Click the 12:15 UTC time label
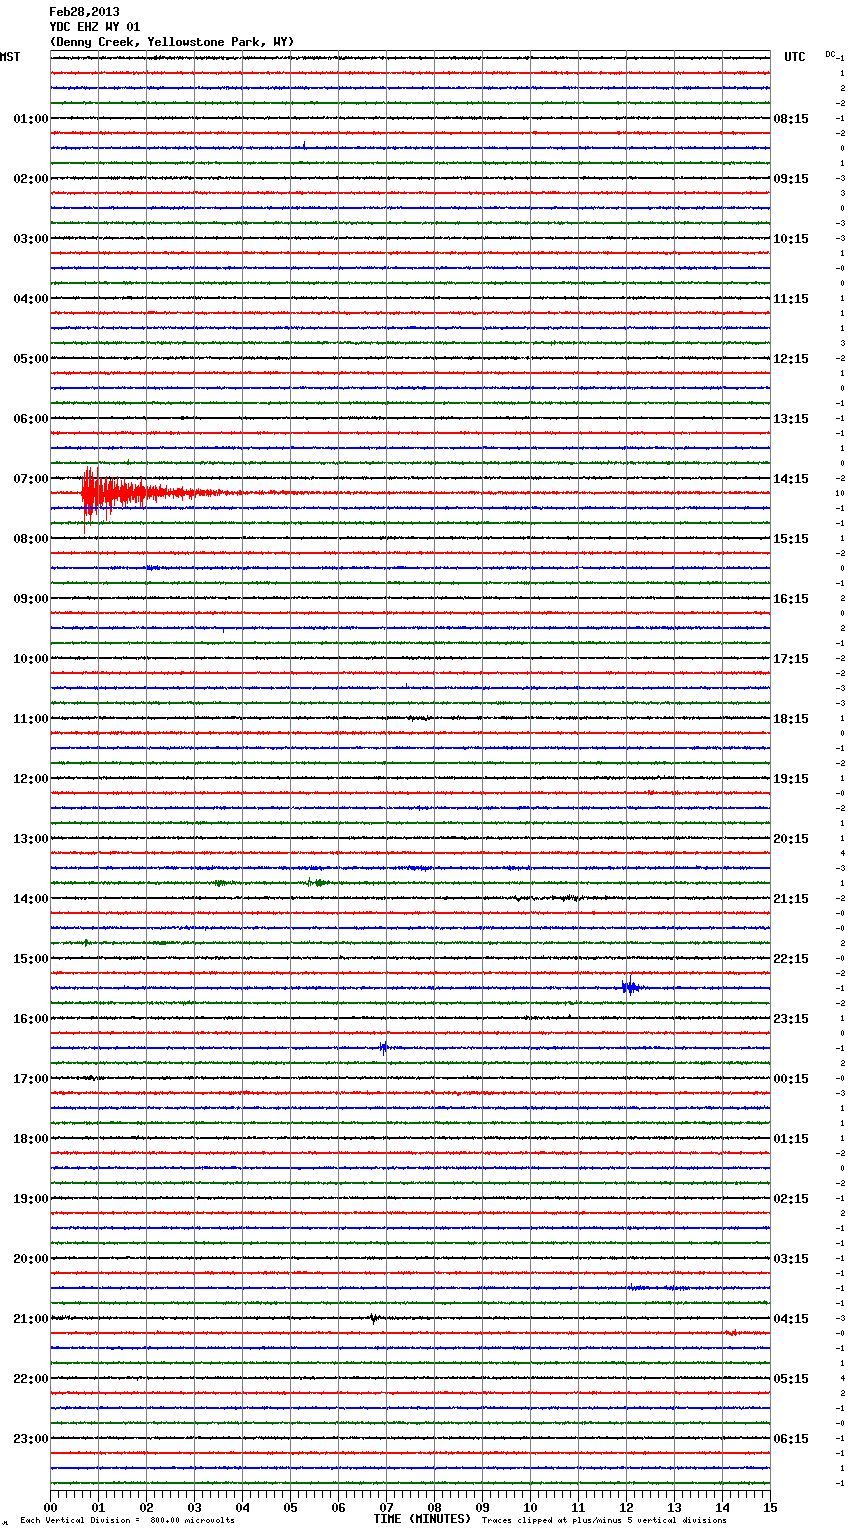 pos(791,359)
